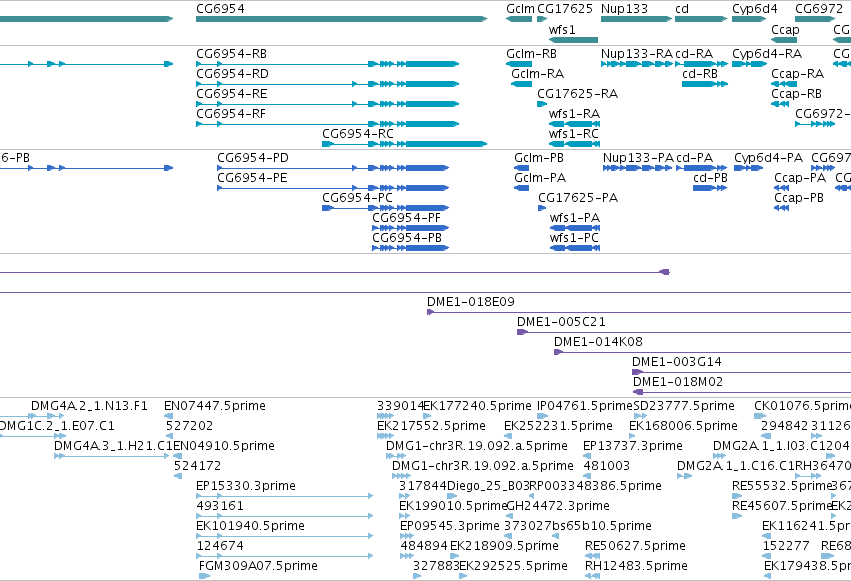Select EST EK252231.5prime
851x581 pixels.
(x=508, y=436)
